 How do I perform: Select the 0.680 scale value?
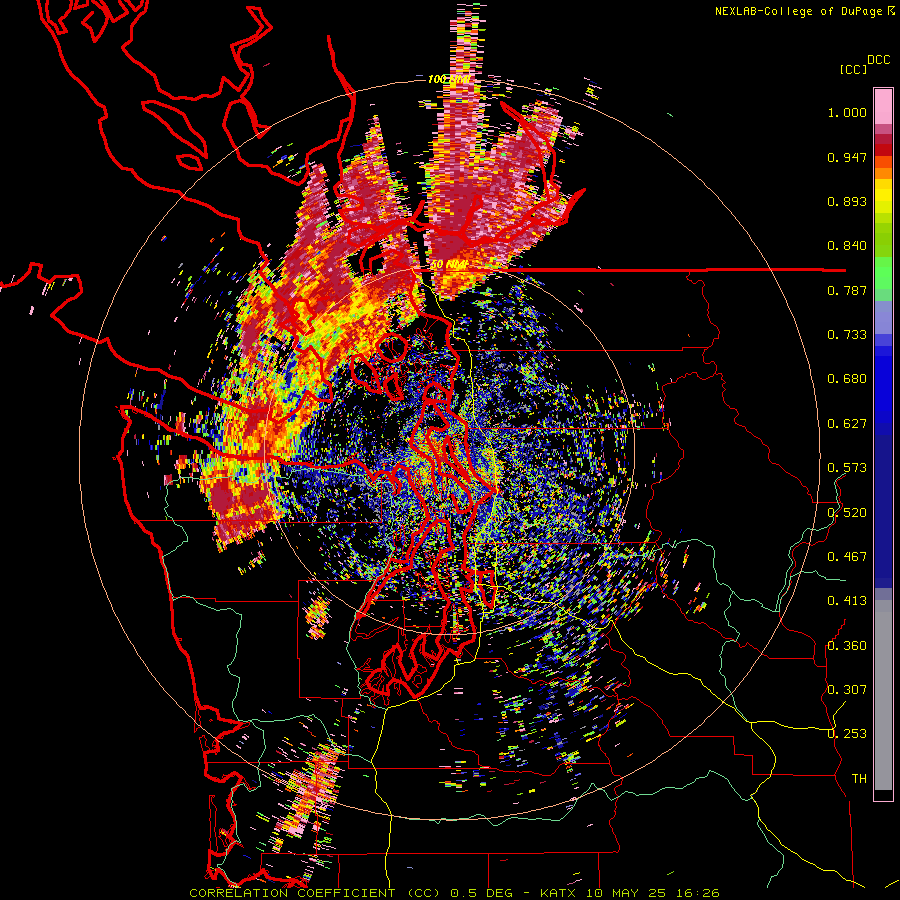847,379
